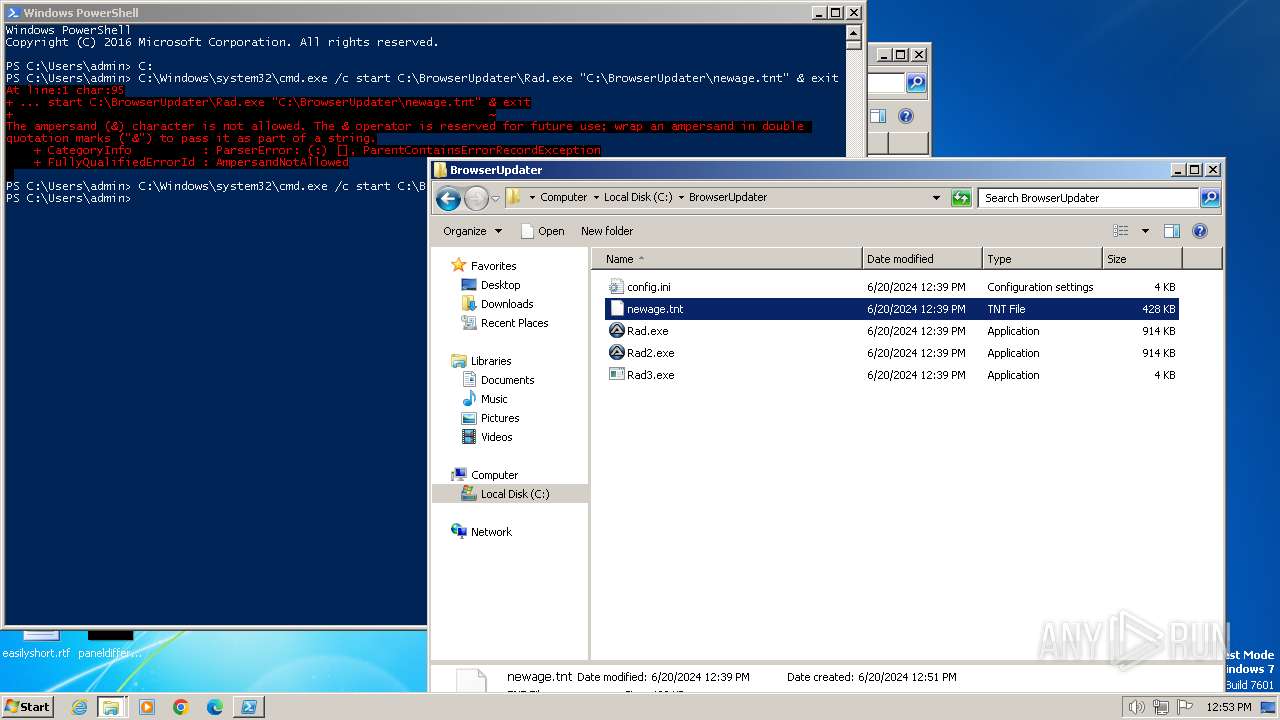Click the network tray icon
The image size is (1280, 720).
pos(1161,707)
